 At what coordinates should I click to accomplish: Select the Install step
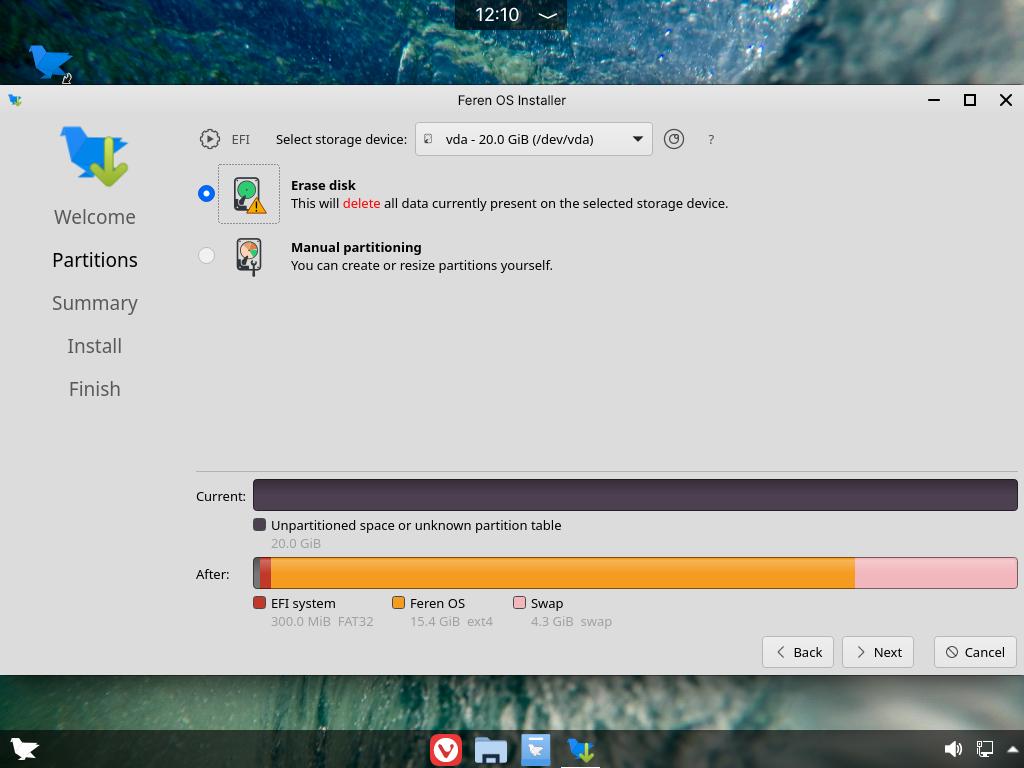pos(95,346)
